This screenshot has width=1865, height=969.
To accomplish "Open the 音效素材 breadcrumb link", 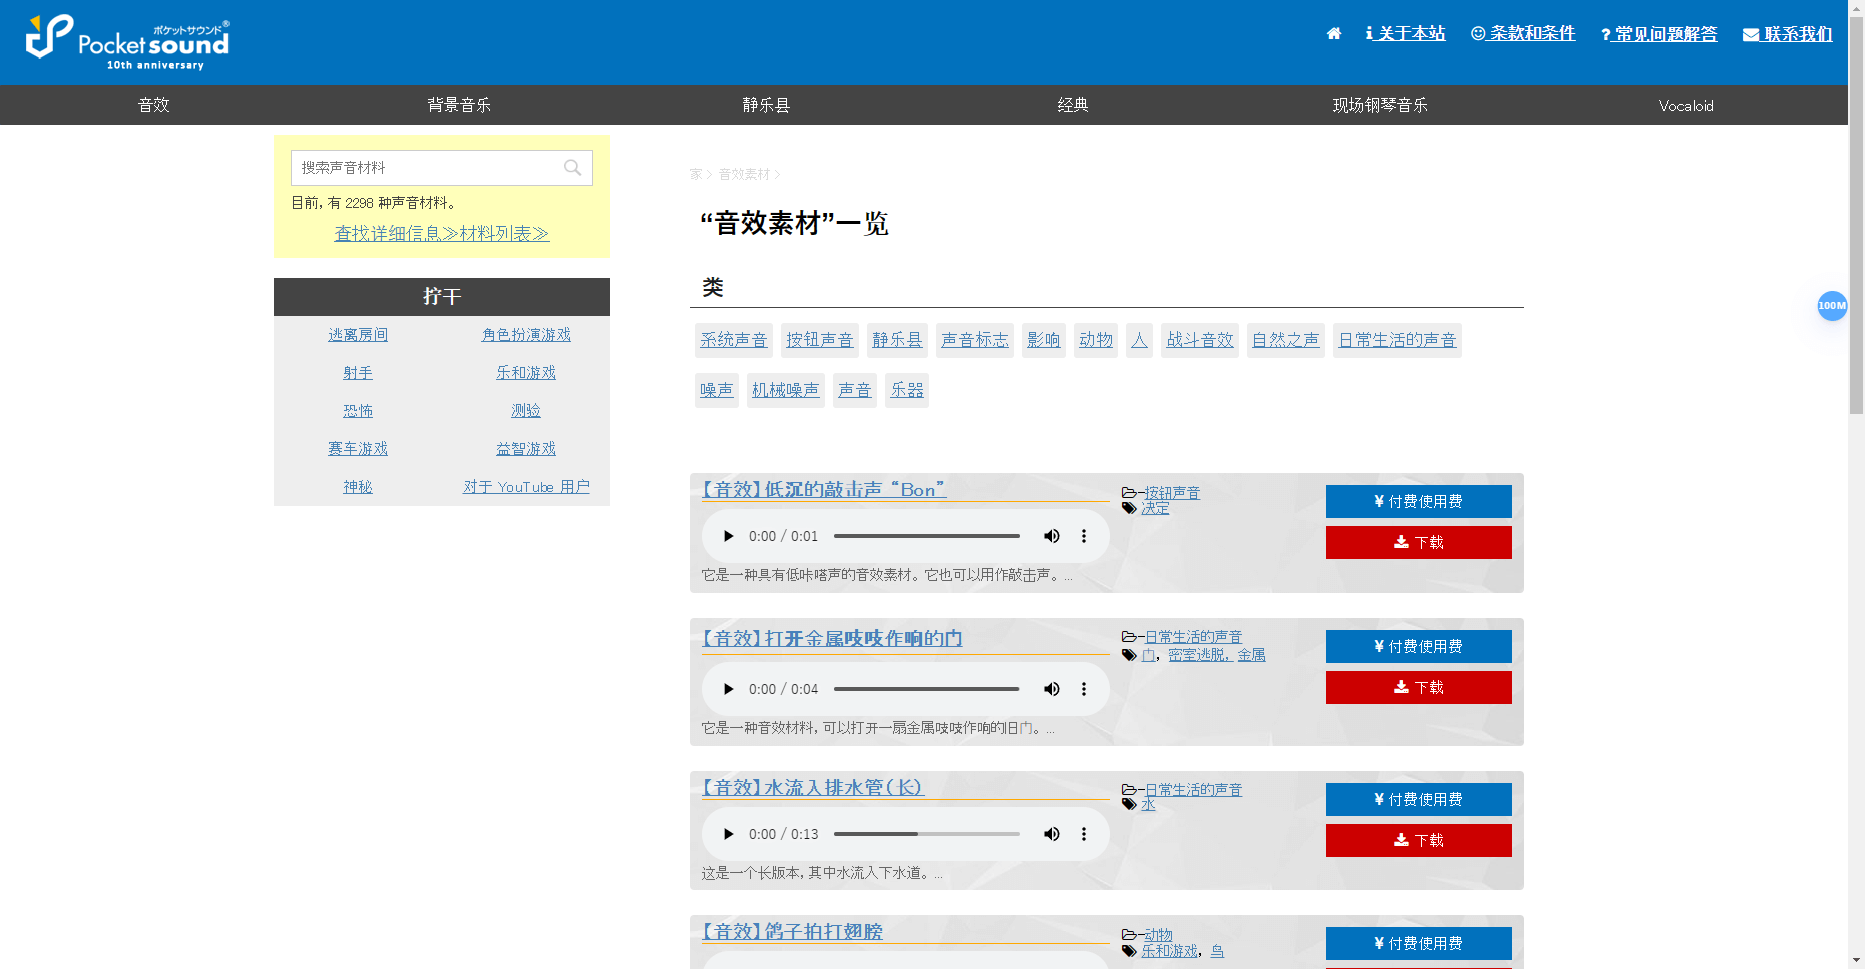I will click(744, 174).
